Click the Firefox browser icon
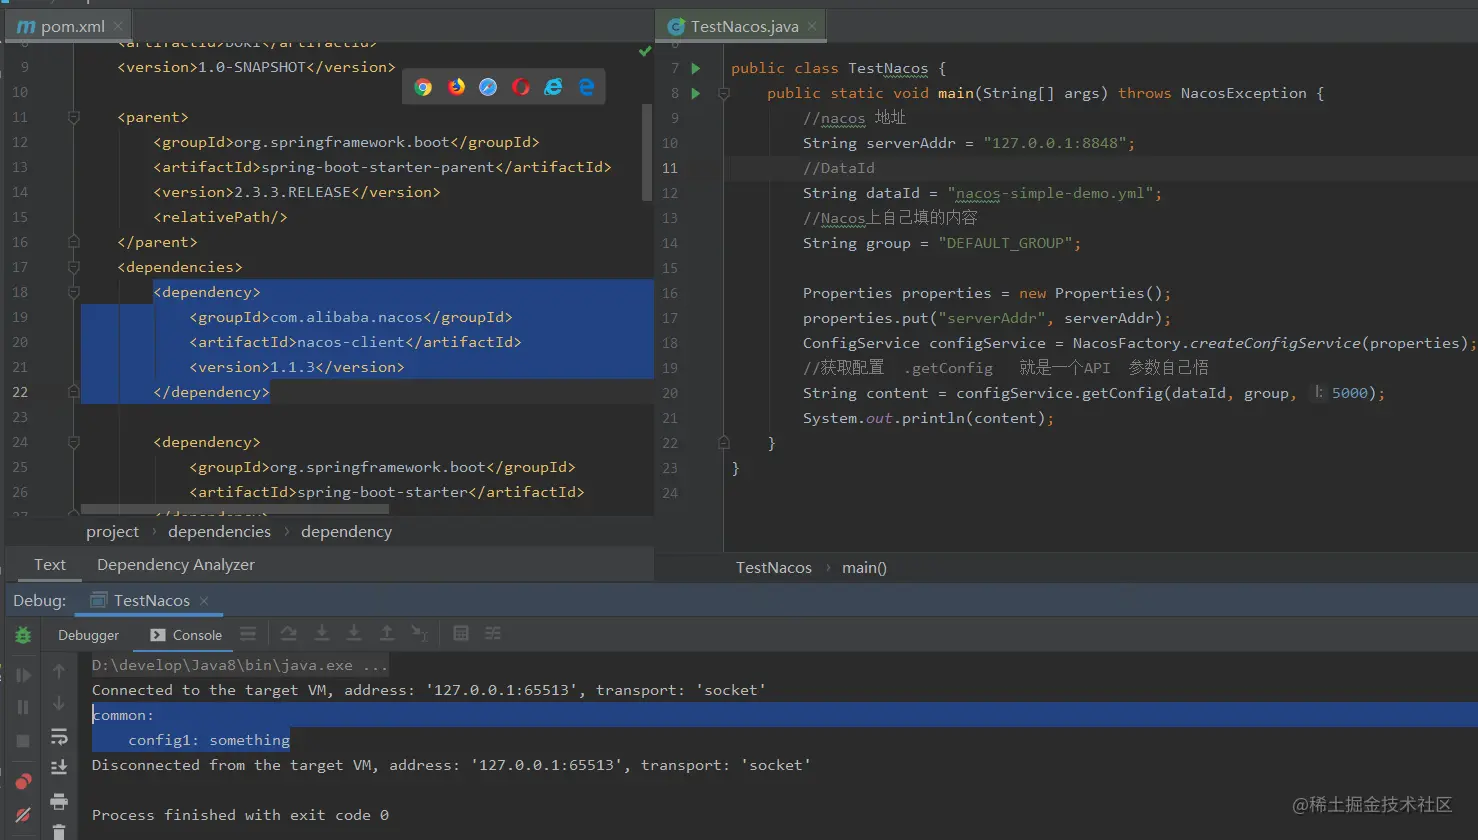Viewport: 1478px width, 840px height. (x=456, y=87)
